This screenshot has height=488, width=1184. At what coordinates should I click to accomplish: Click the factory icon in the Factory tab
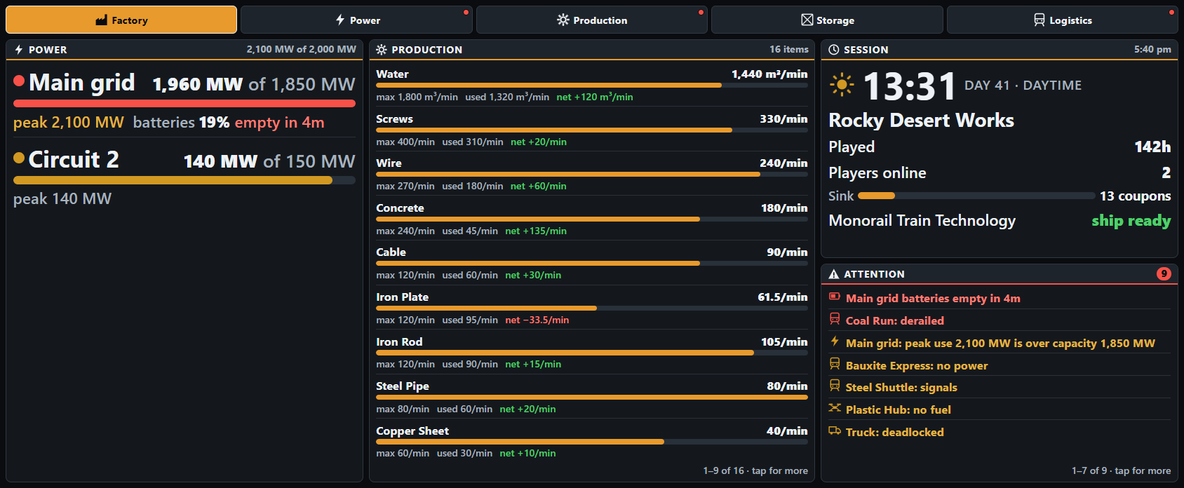pyautogui.click(x=101, y=20)
